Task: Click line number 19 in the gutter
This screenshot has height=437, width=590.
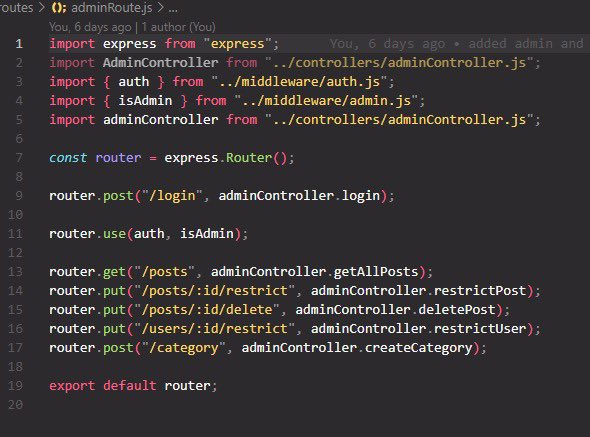Action: 15,386
